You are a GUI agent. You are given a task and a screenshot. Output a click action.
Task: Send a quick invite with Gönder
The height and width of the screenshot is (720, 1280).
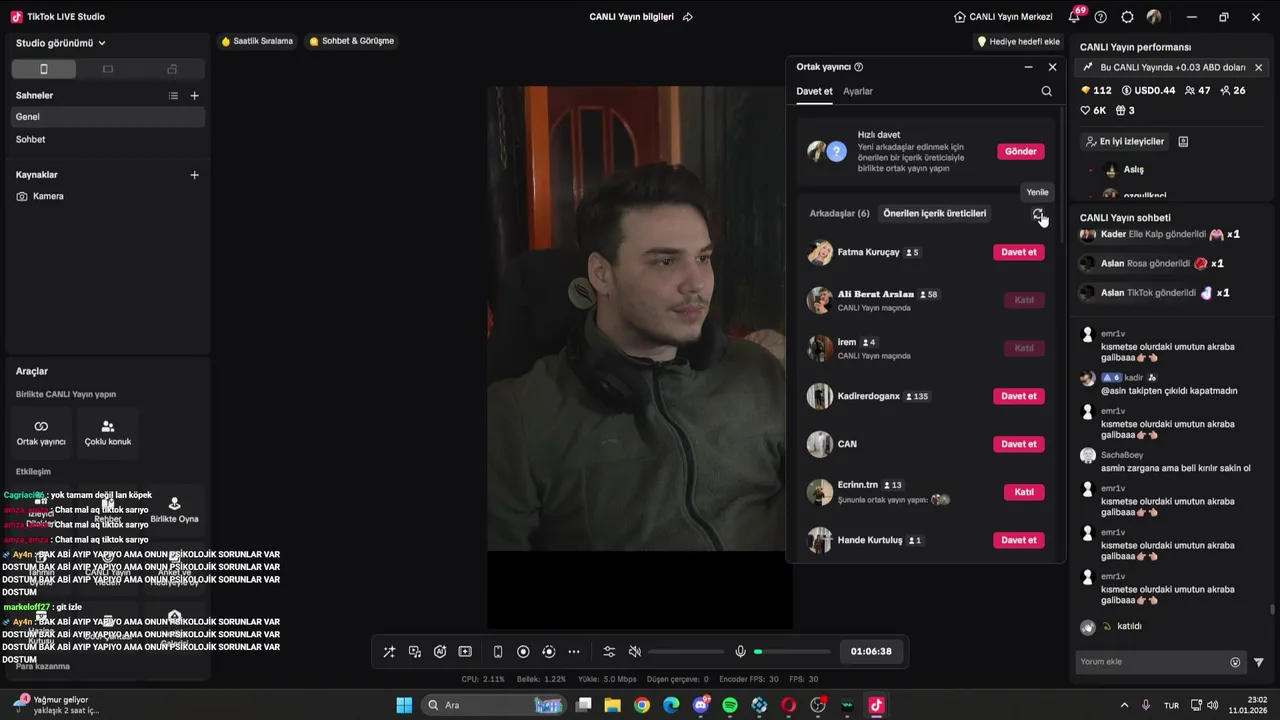(x=1021, y=152)
